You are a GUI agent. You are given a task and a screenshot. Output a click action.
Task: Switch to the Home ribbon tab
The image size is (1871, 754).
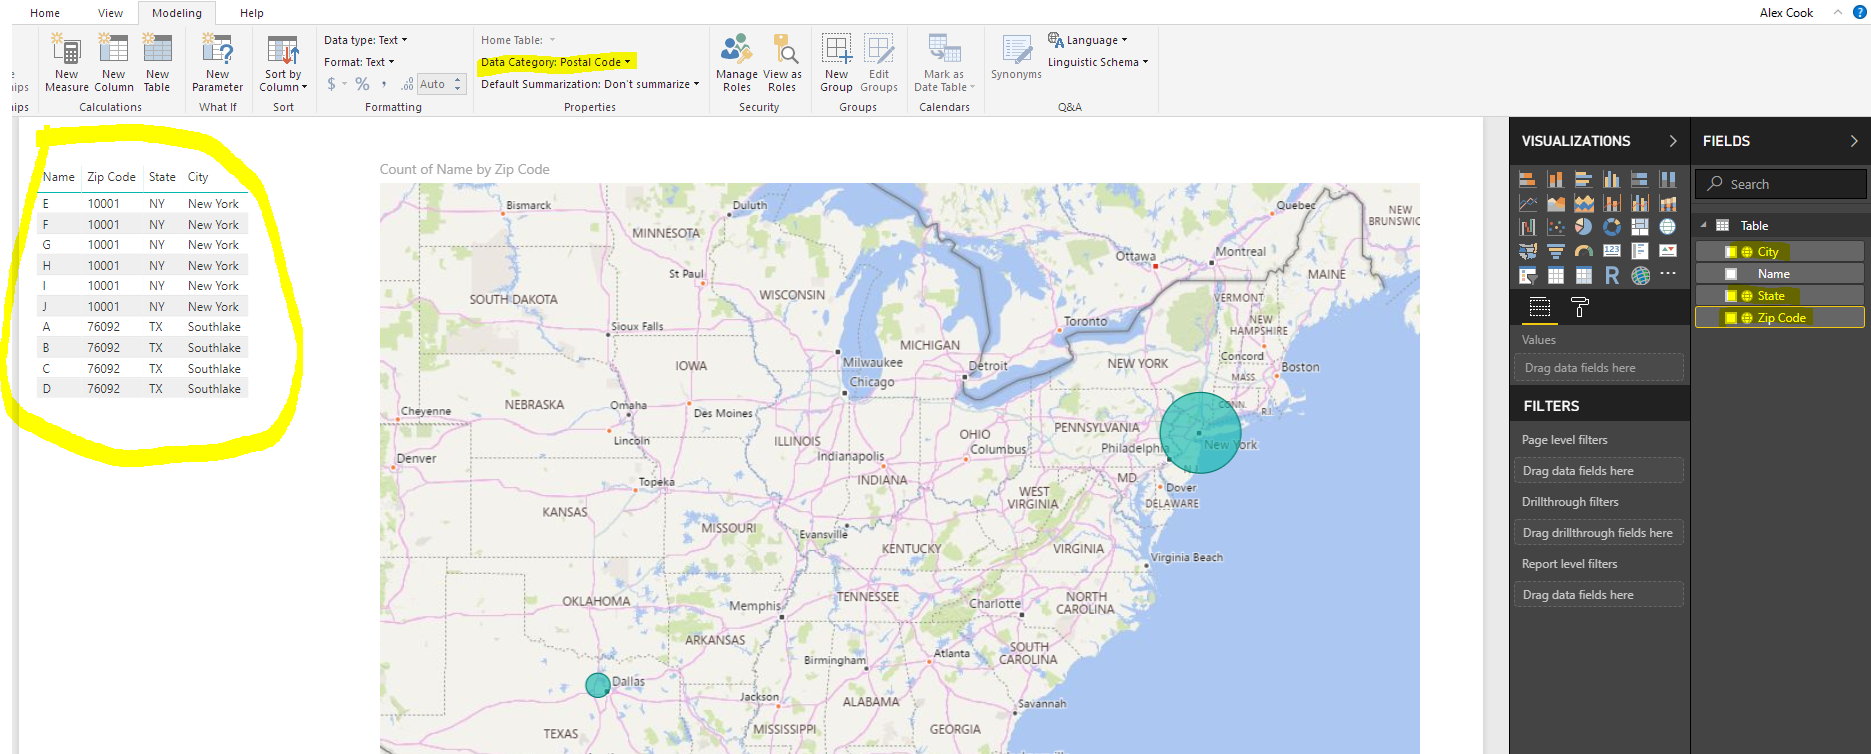tap(45, 13)
